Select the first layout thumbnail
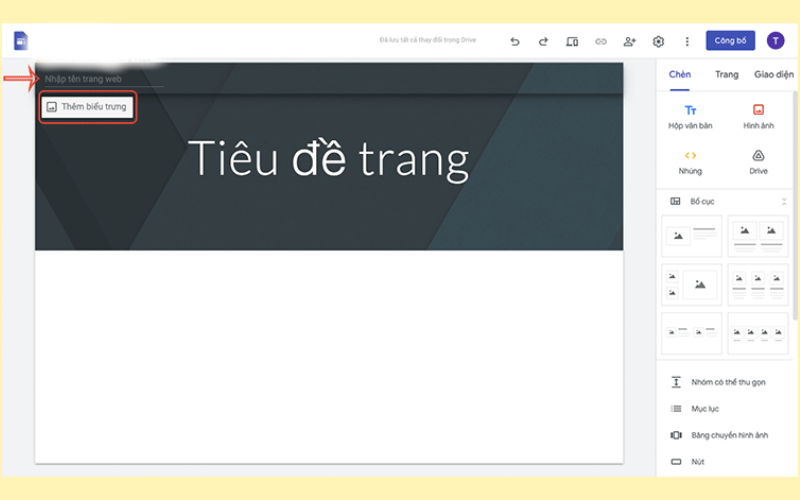The image size is (800, 500). pyautogui.click(x=691, y=236)
